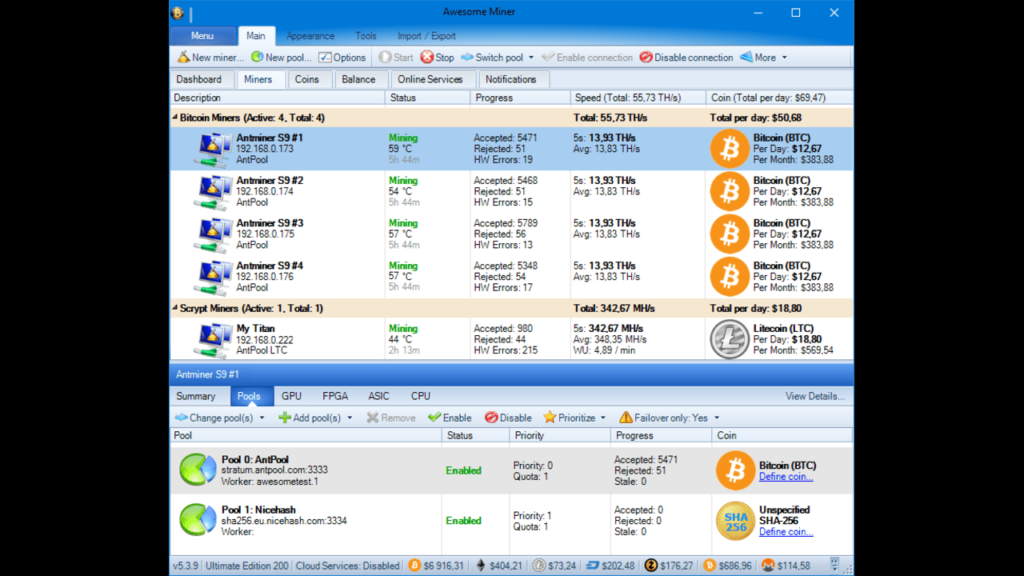
Task: Switch to the Summary tab of Antminer S9 #1
Action: 195,396
